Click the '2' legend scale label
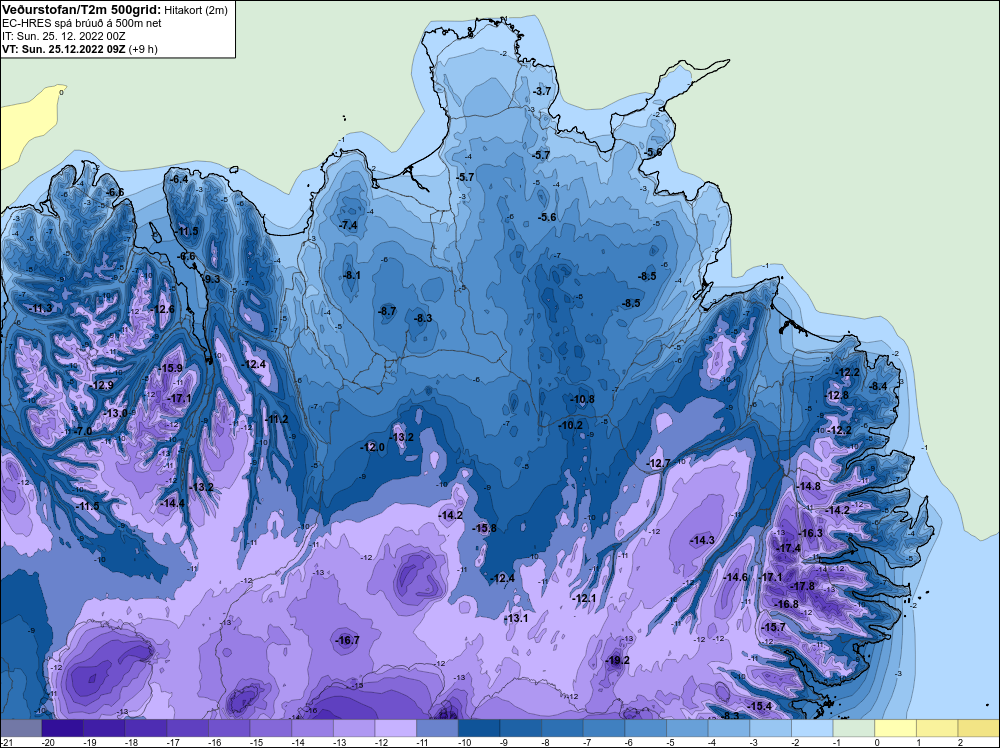 960,742
